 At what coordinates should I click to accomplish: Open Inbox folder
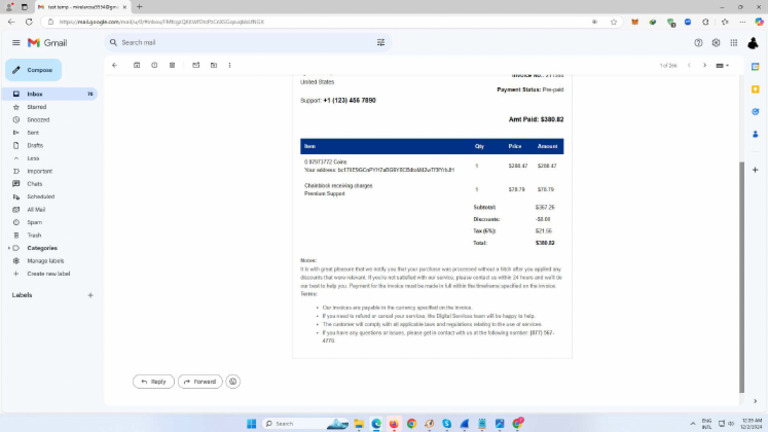51,94
